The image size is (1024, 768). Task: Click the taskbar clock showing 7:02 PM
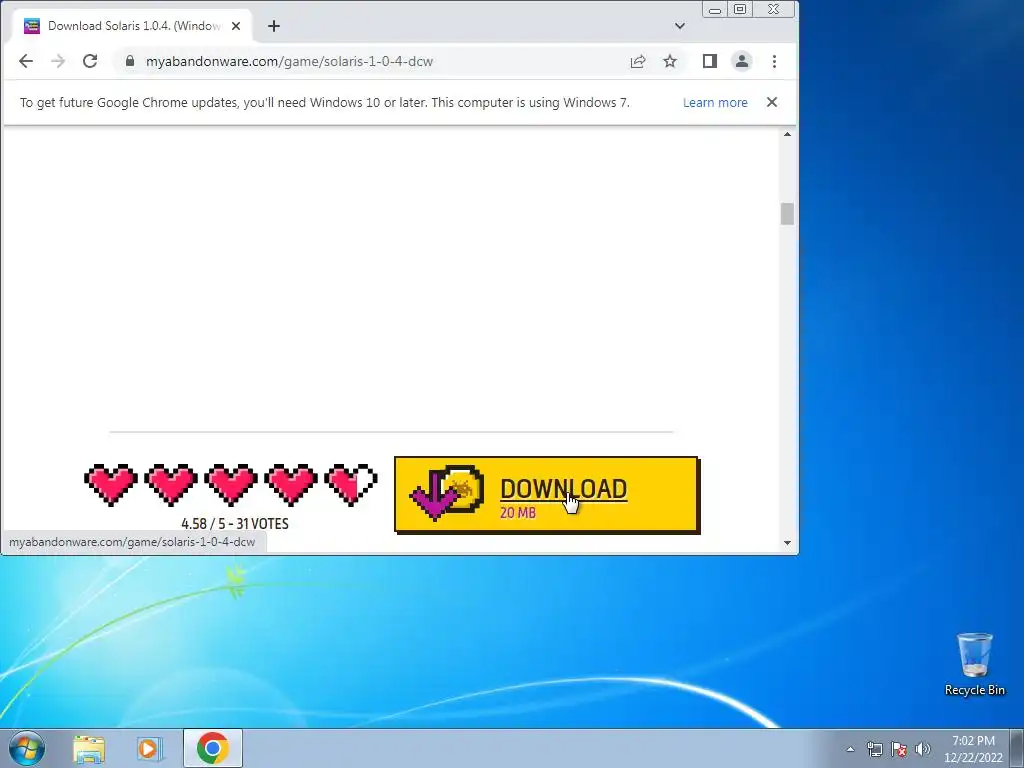point(973,749)
